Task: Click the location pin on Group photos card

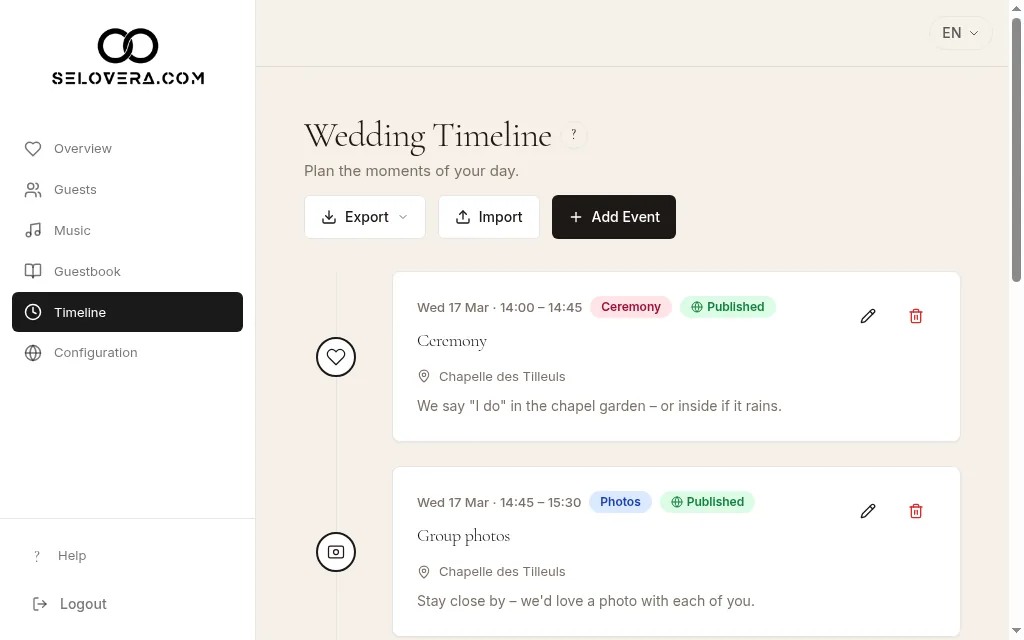Action: [x=424, y=572]
